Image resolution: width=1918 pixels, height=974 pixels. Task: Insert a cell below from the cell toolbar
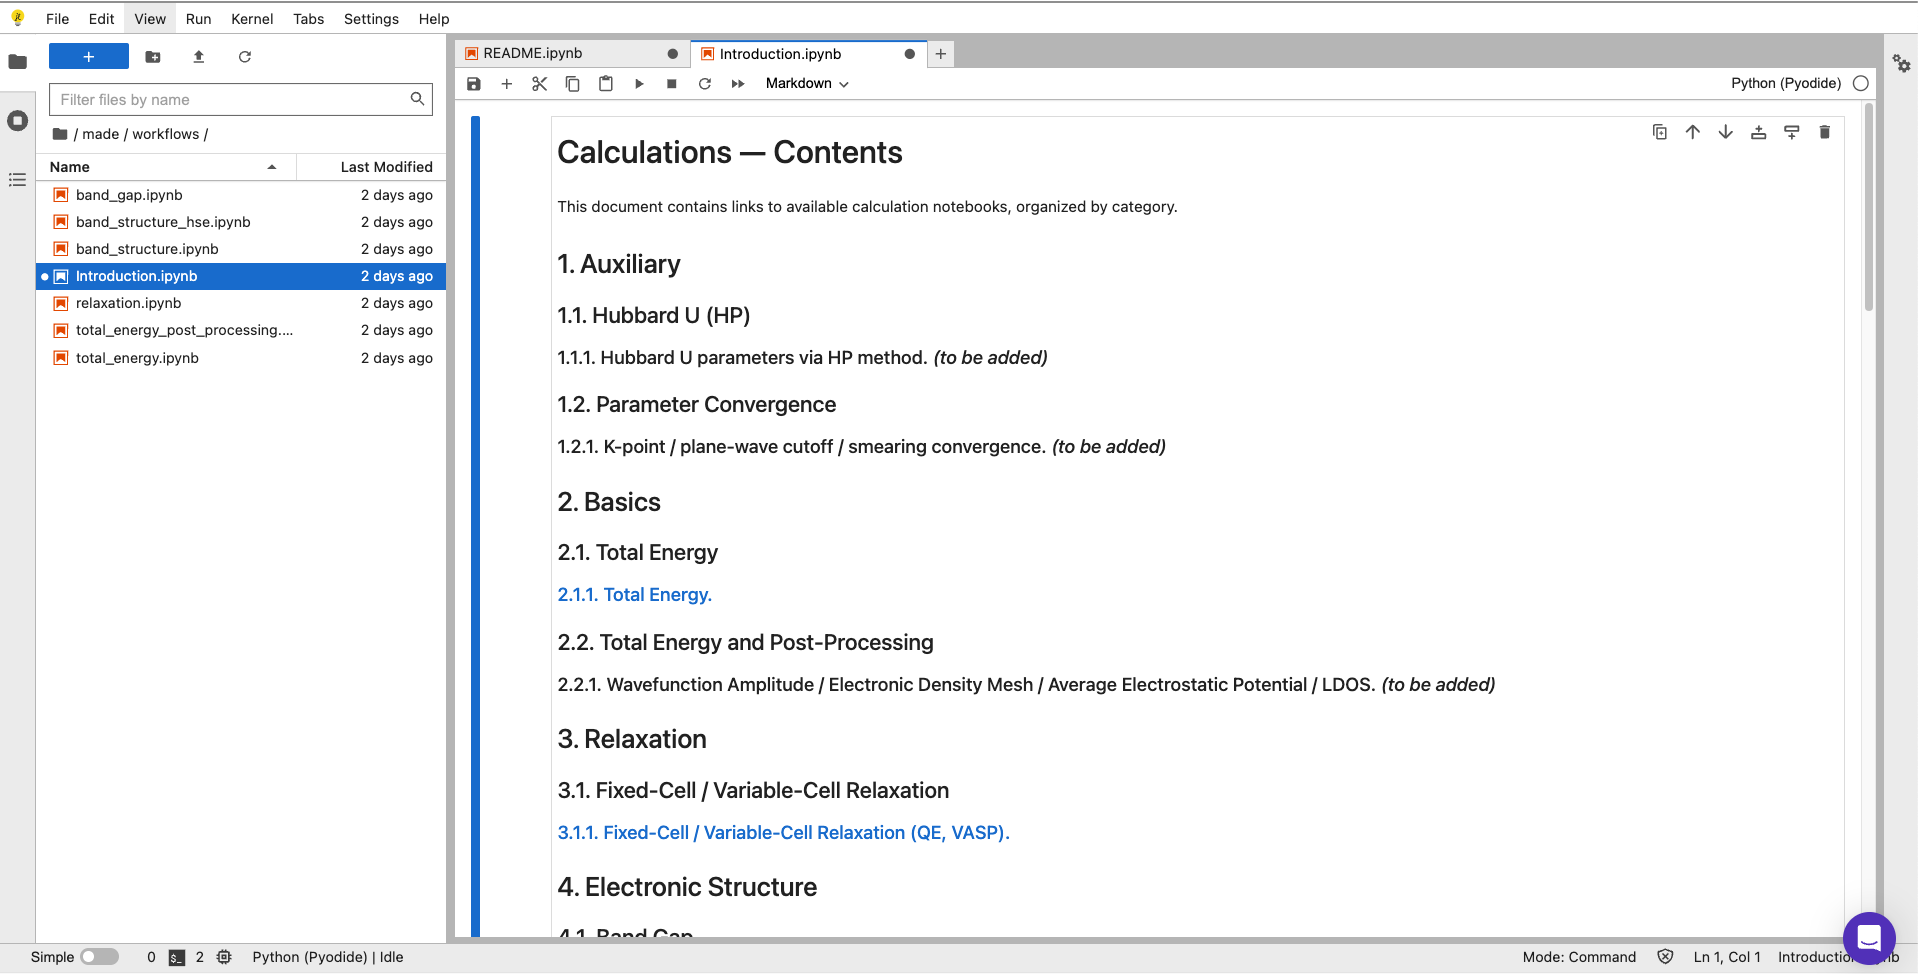1792,132
